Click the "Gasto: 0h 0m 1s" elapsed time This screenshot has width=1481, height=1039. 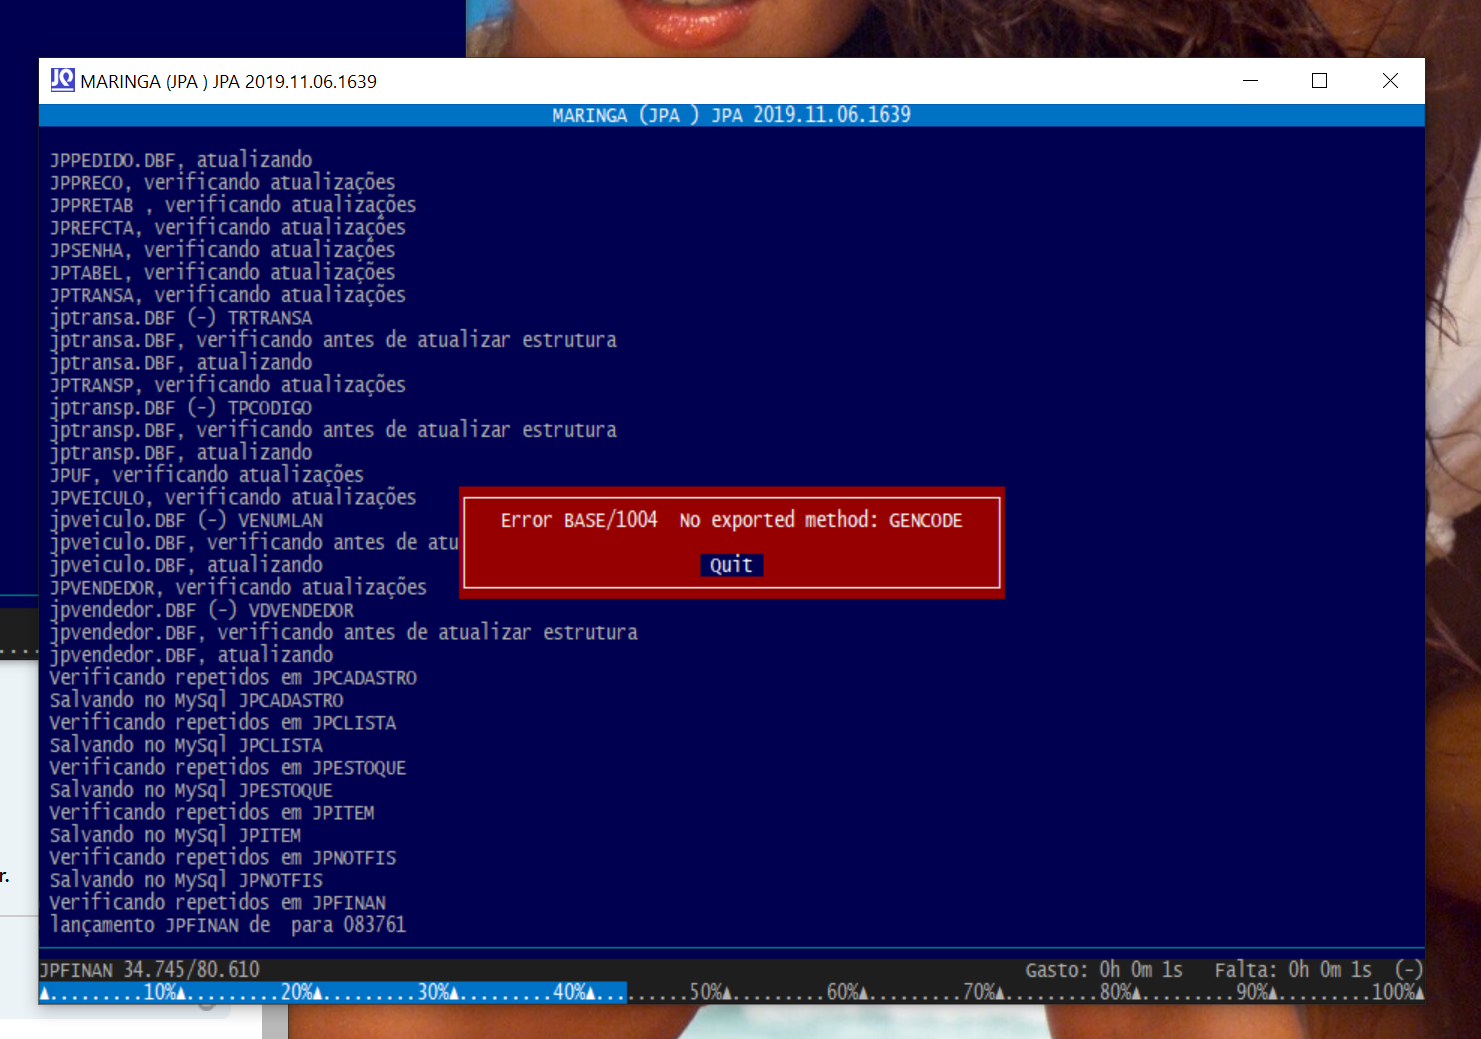point(1104,970)
